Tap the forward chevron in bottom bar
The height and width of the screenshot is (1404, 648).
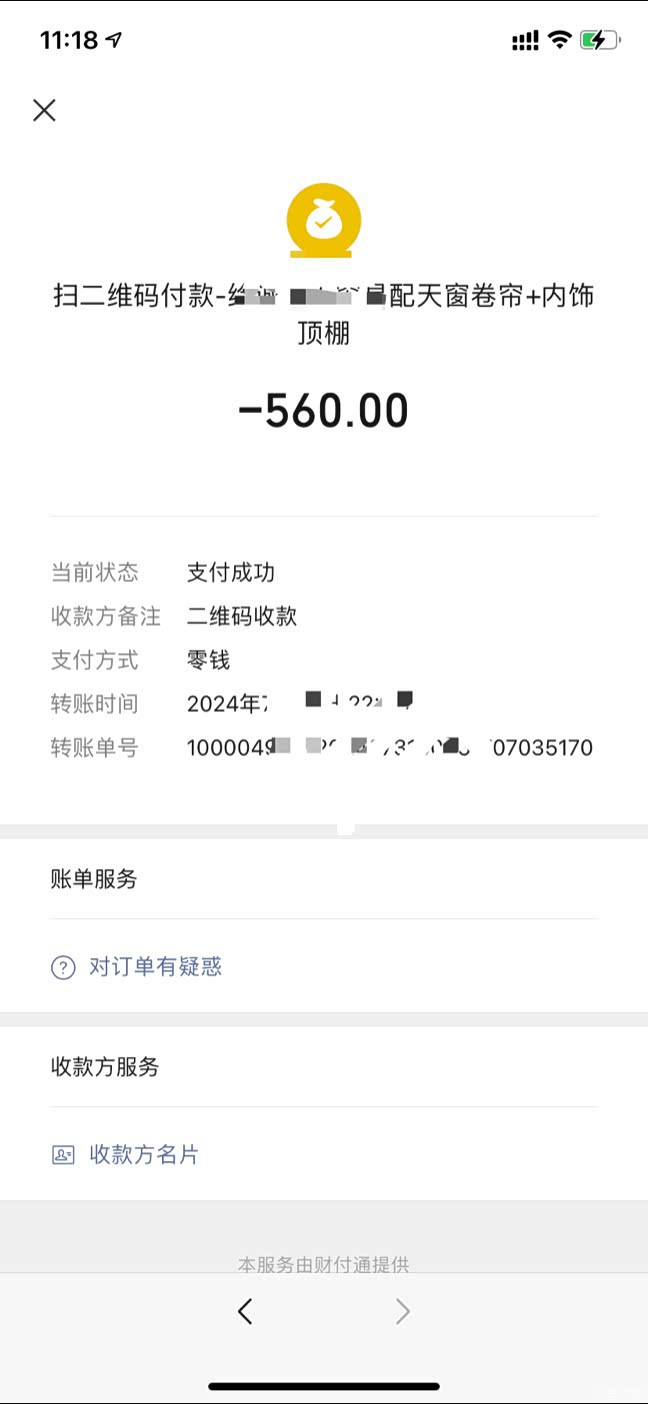[402, 1311]
